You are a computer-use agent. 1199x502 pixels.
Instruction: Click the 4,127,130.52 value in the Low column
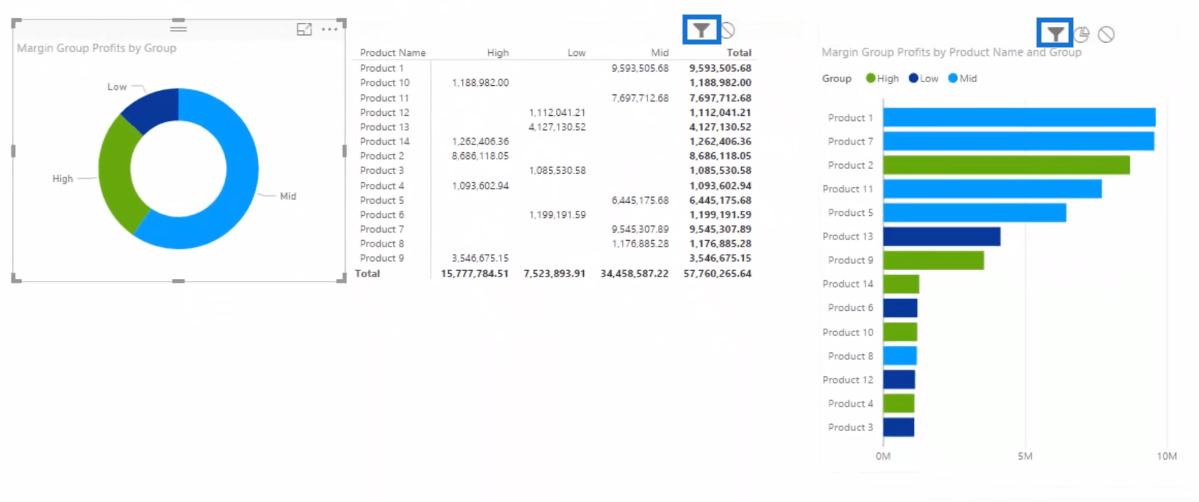(x=557, y=126)
